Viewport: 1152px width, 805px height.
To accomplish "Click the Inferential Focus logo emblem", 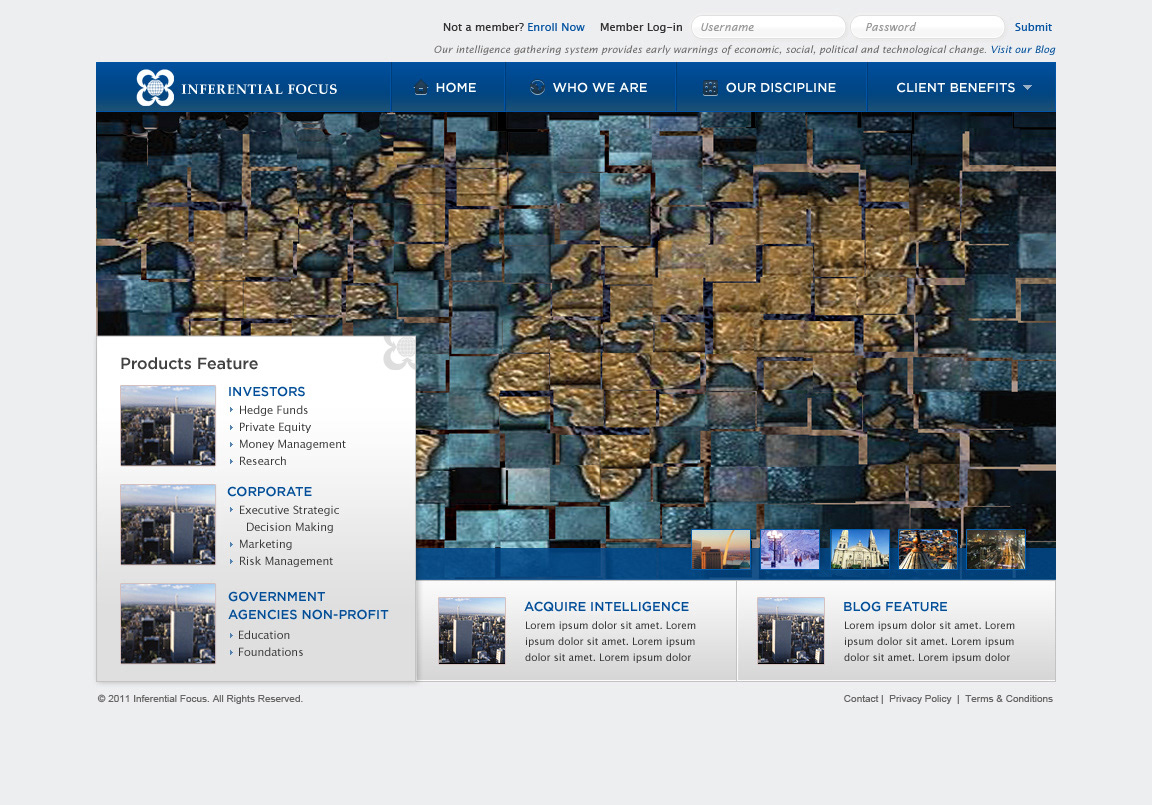I will (x=155, y=87).
